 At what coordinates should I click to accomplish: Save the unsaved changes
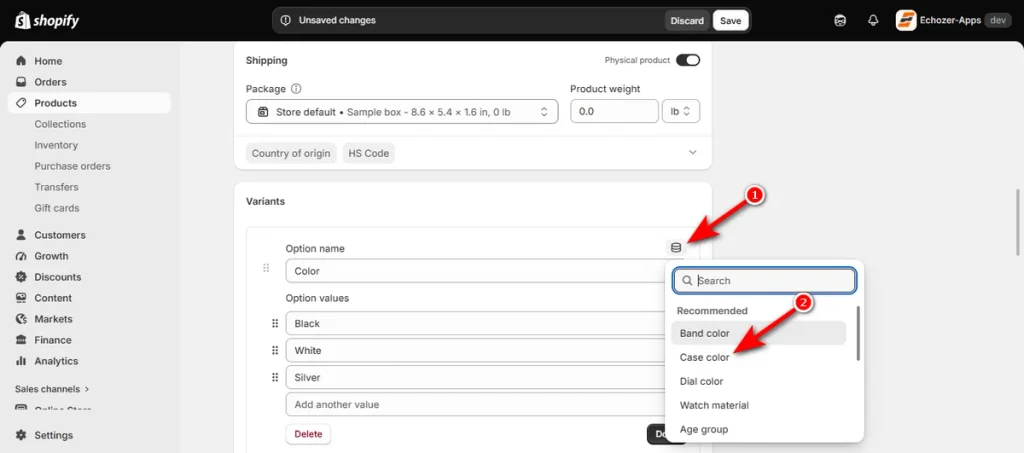[x=730, y=20]
